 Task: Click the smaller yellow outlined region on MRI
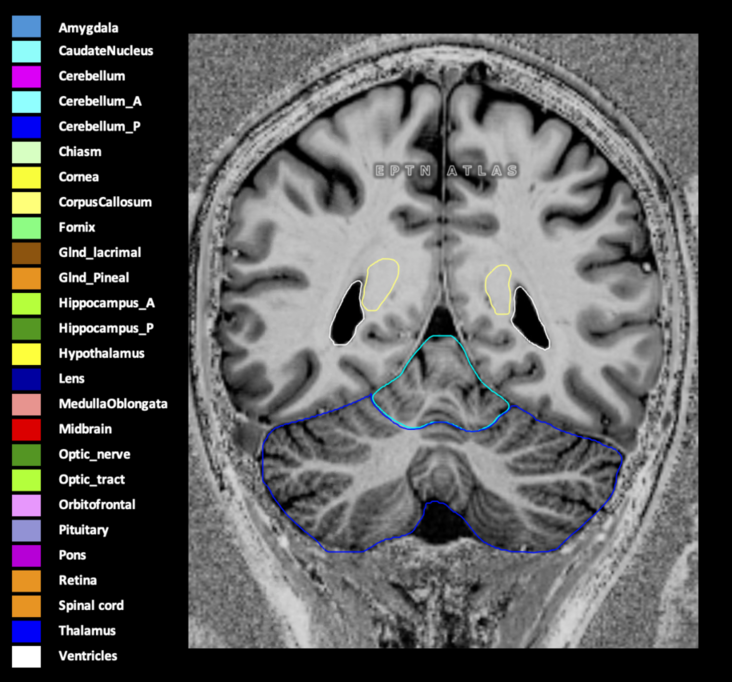click(499, 289)
